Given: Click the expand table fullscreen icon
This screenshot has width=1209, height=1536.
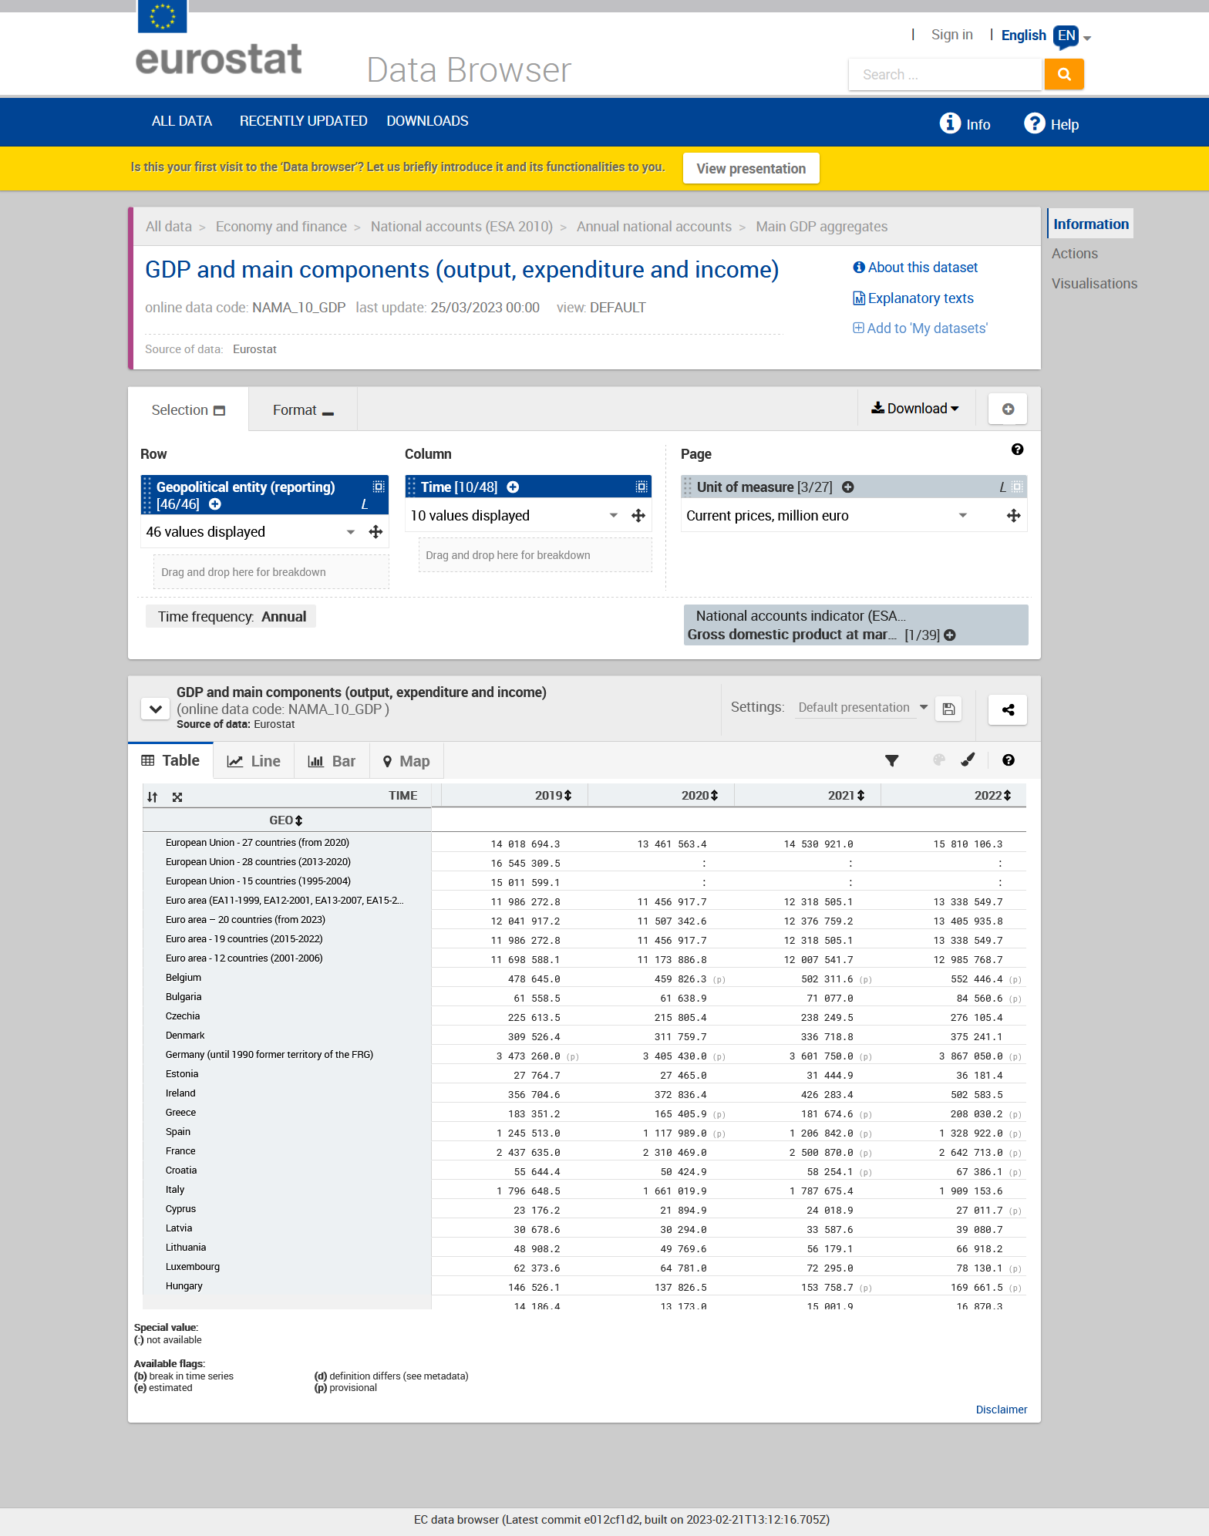Looking at the screenshot, I should tap(177, 797).
